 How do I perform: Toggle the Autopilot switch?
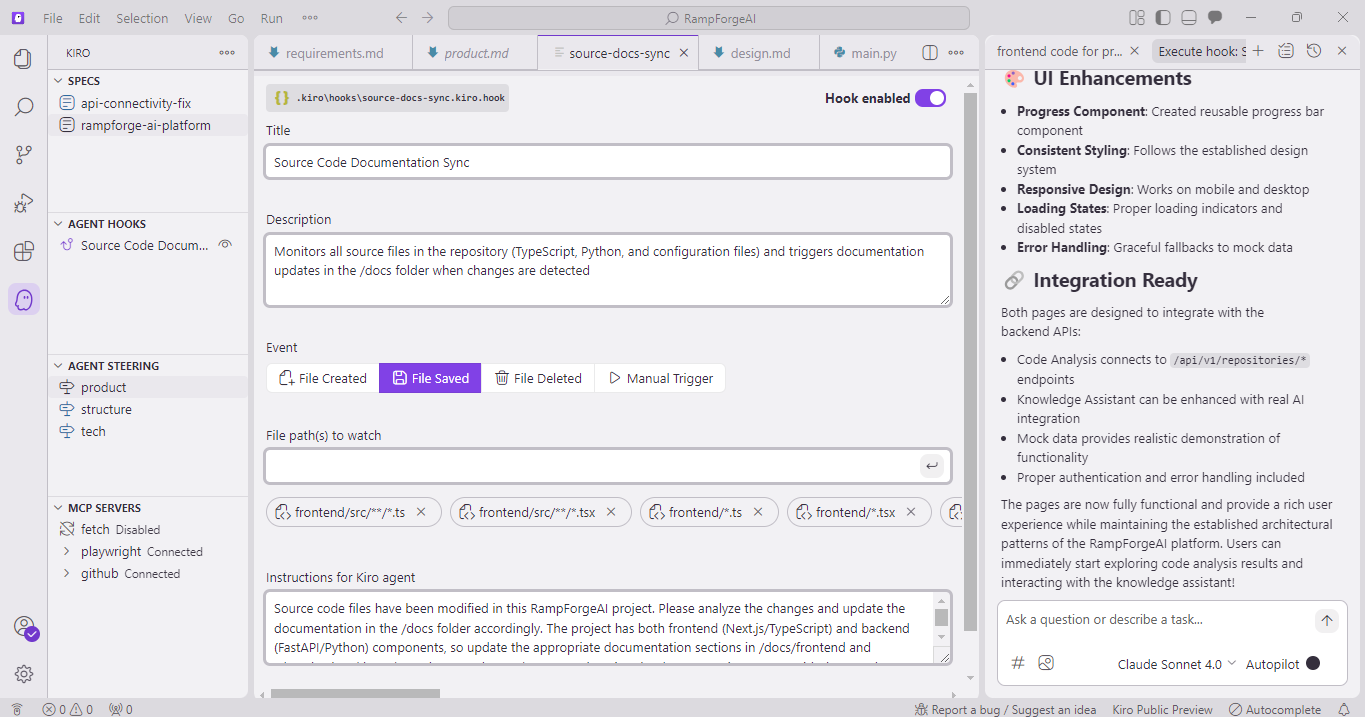pos(1313,664)
